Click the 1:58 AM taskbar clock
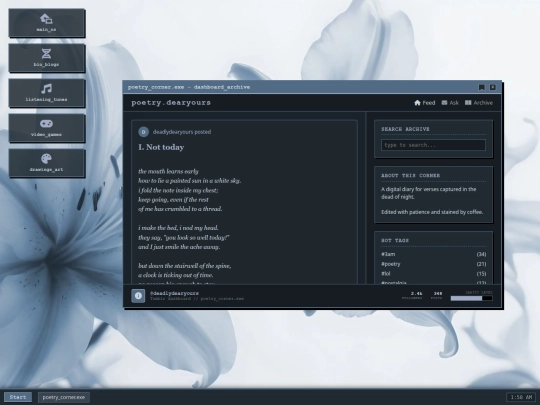540x405 pixels. (x=521, y=397)
